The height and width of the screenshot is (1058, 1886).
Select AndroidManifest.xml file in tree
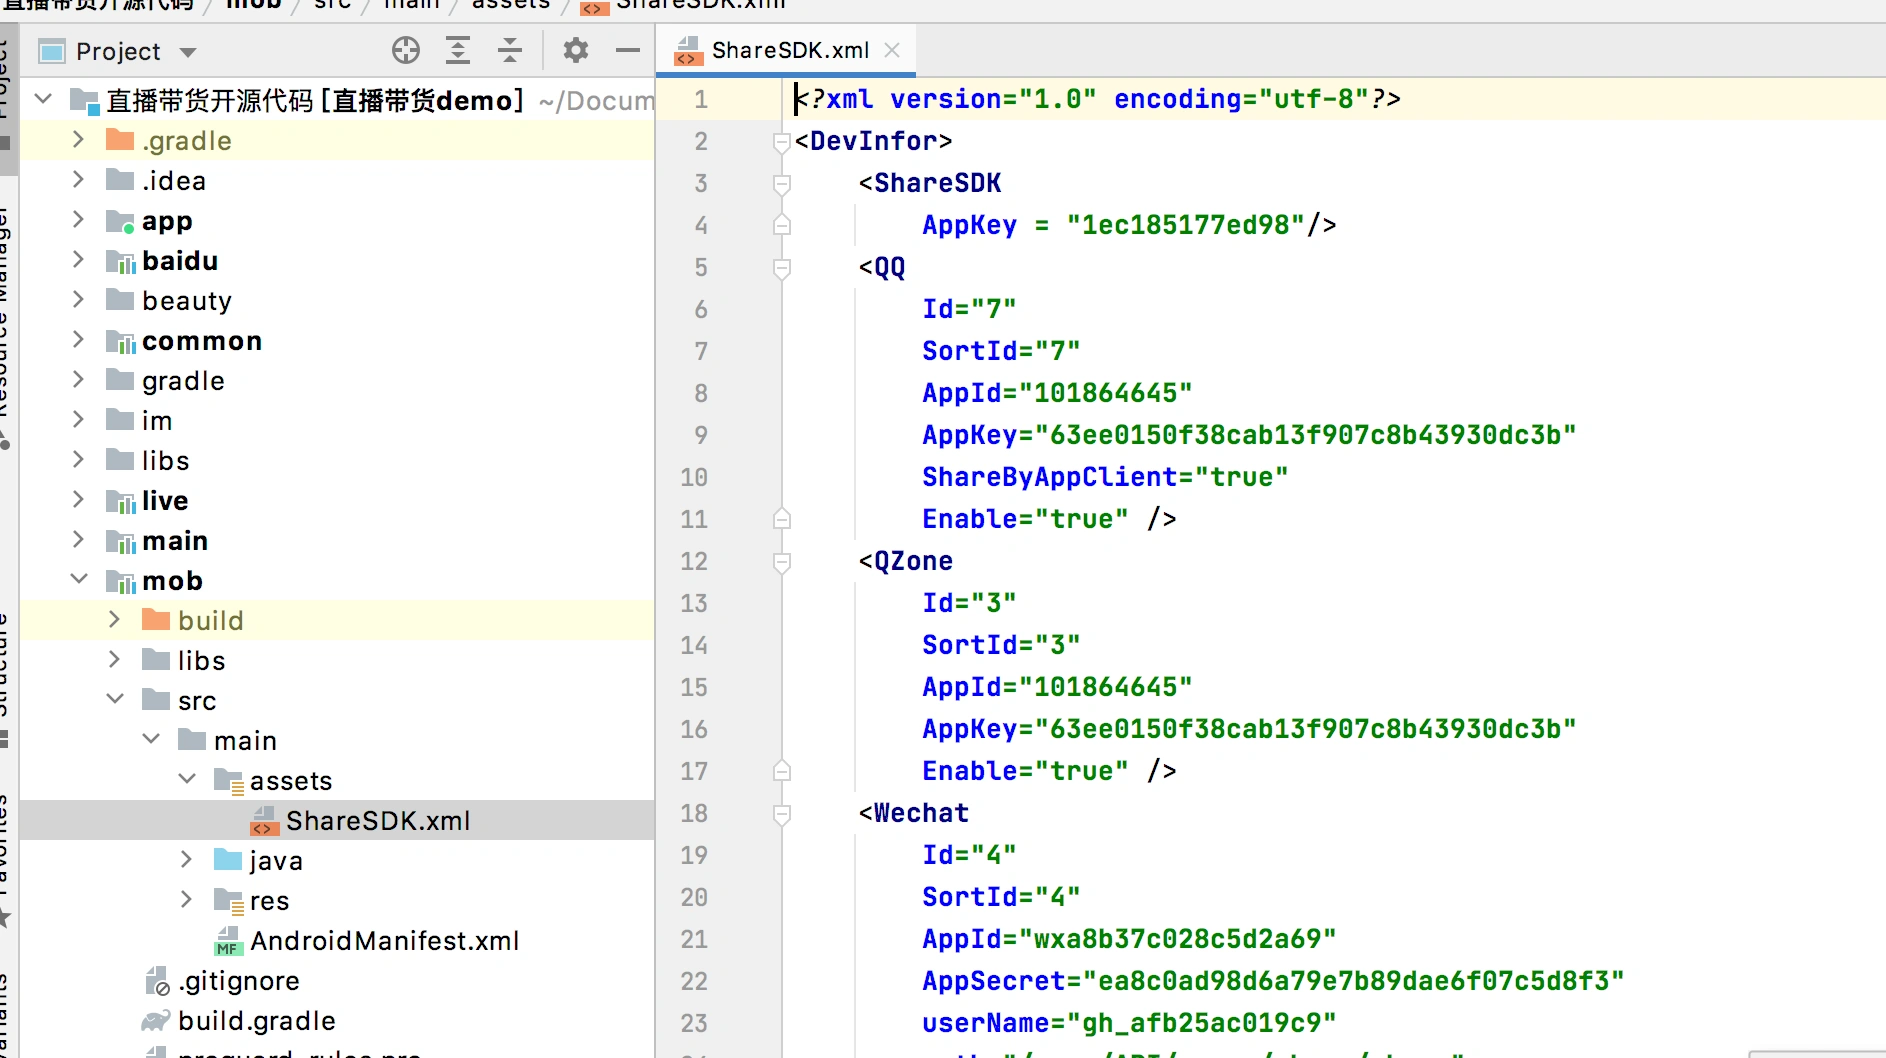point(337,941)
